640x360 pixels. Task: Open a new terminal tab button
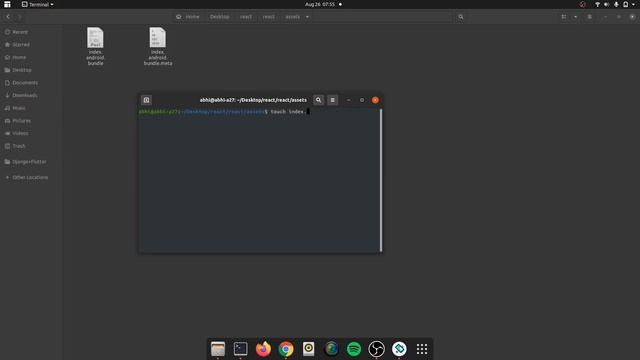coord(146,100)
